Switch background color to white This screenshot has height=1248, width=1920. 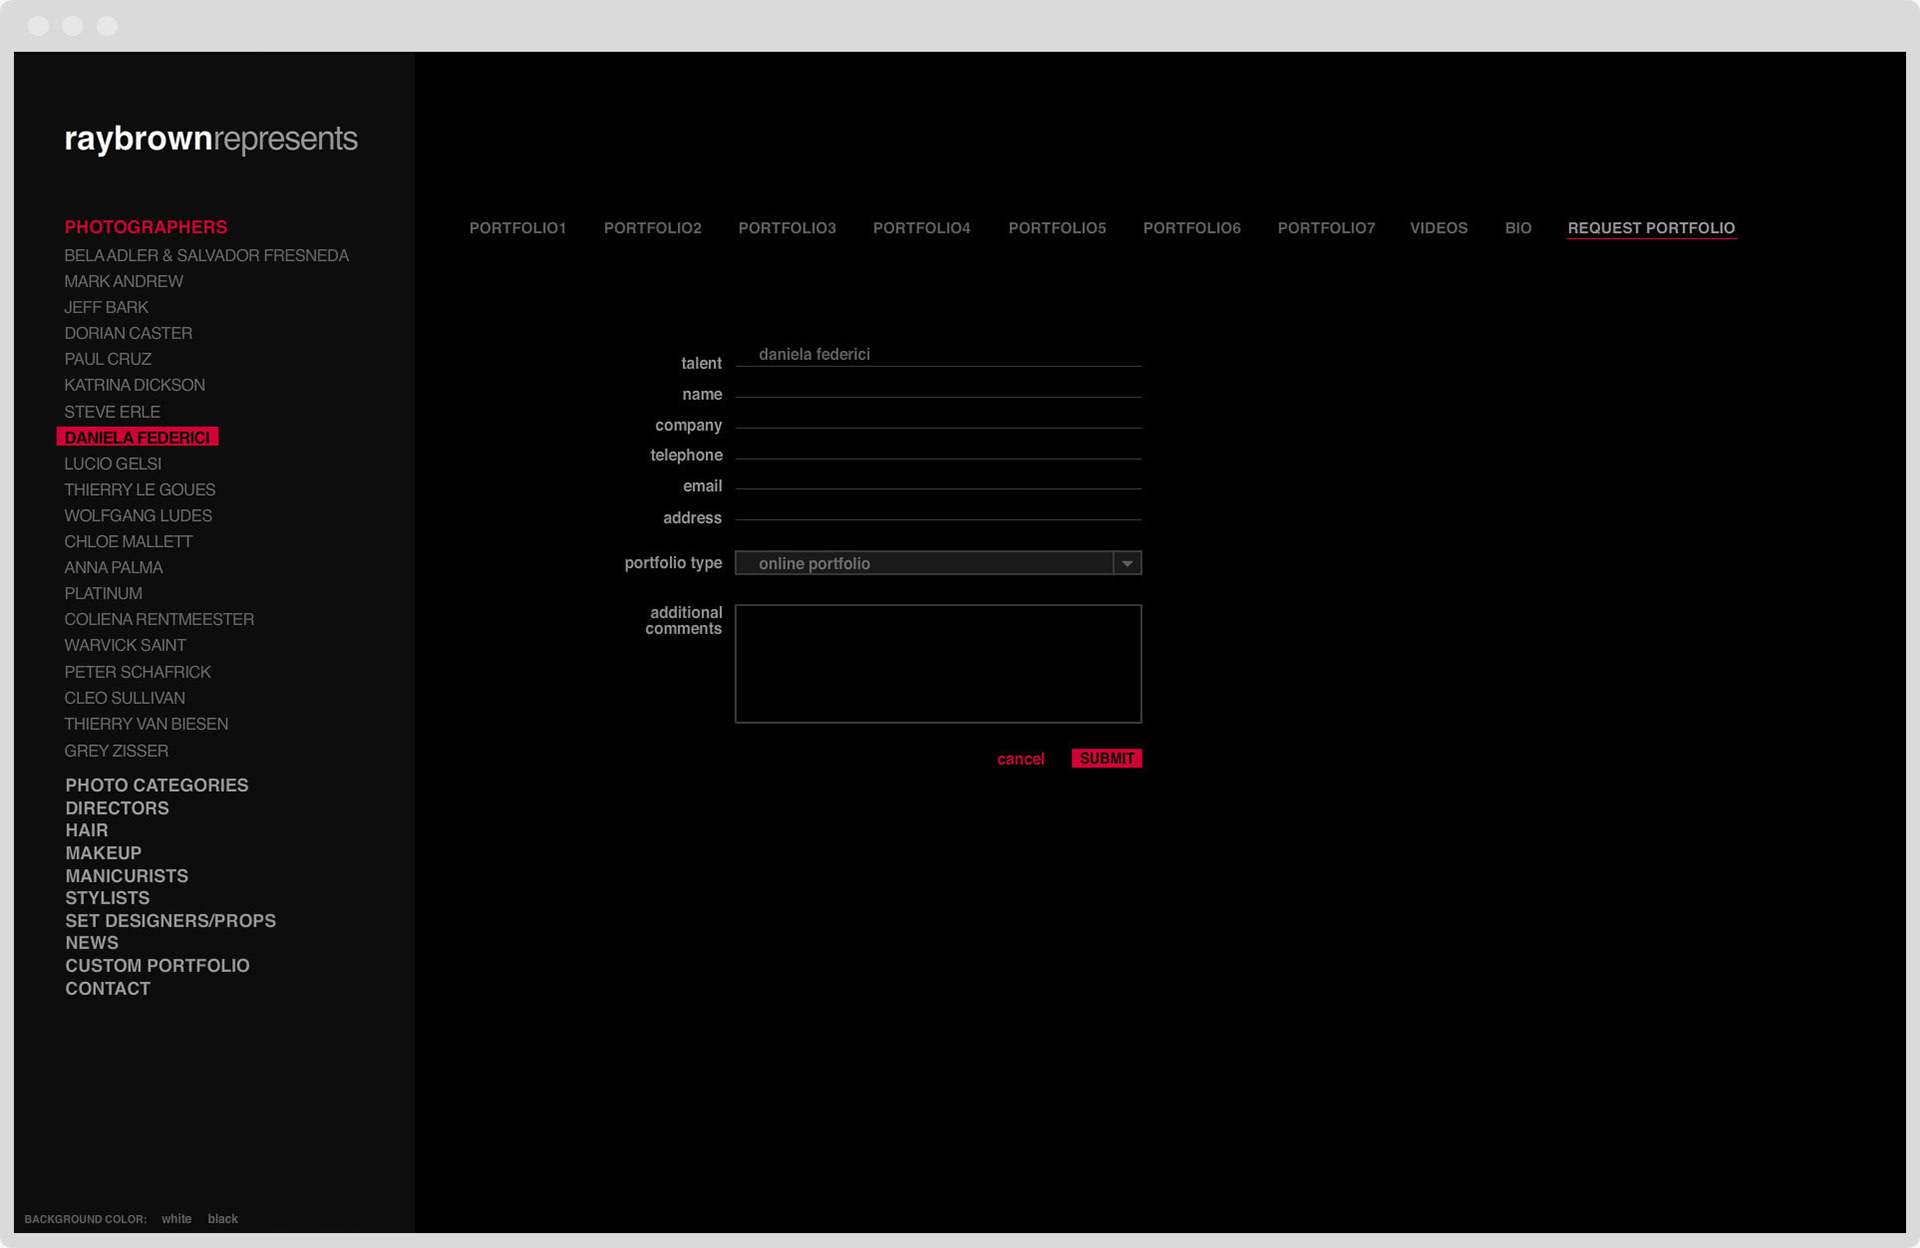(176, 1218)
